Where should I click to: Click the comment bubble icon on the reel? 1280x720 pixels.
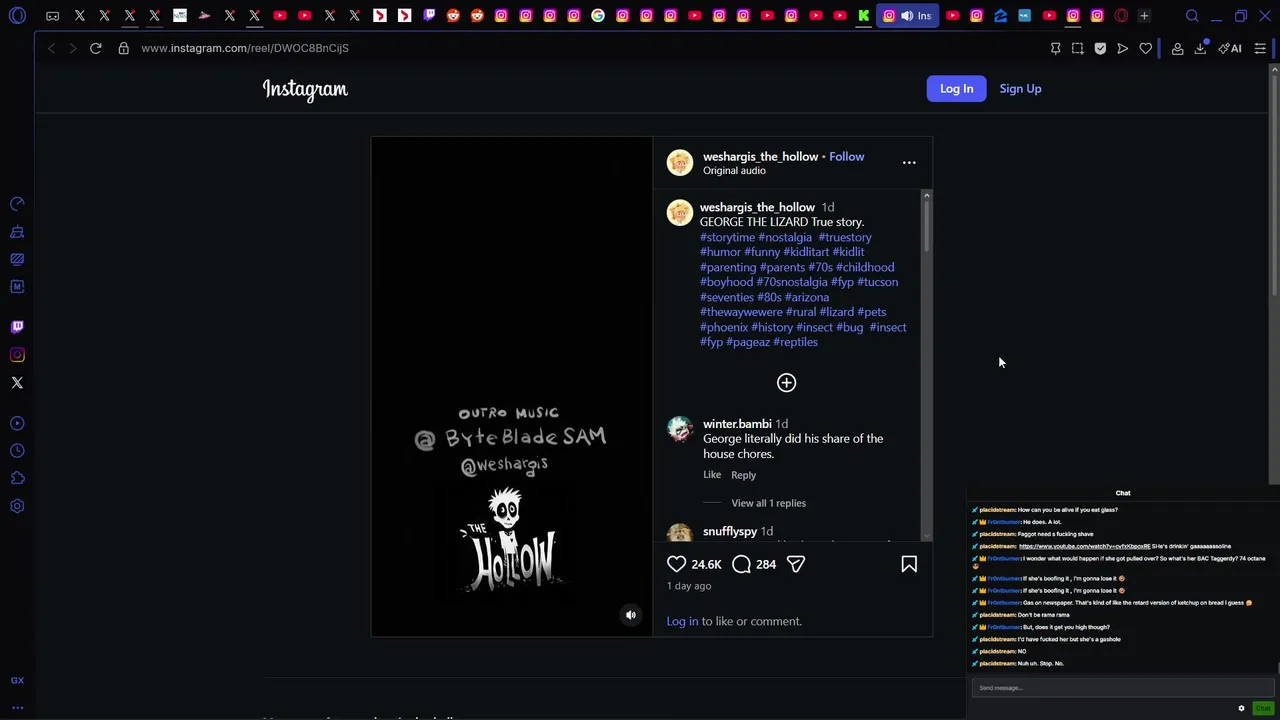pos(741,564)
